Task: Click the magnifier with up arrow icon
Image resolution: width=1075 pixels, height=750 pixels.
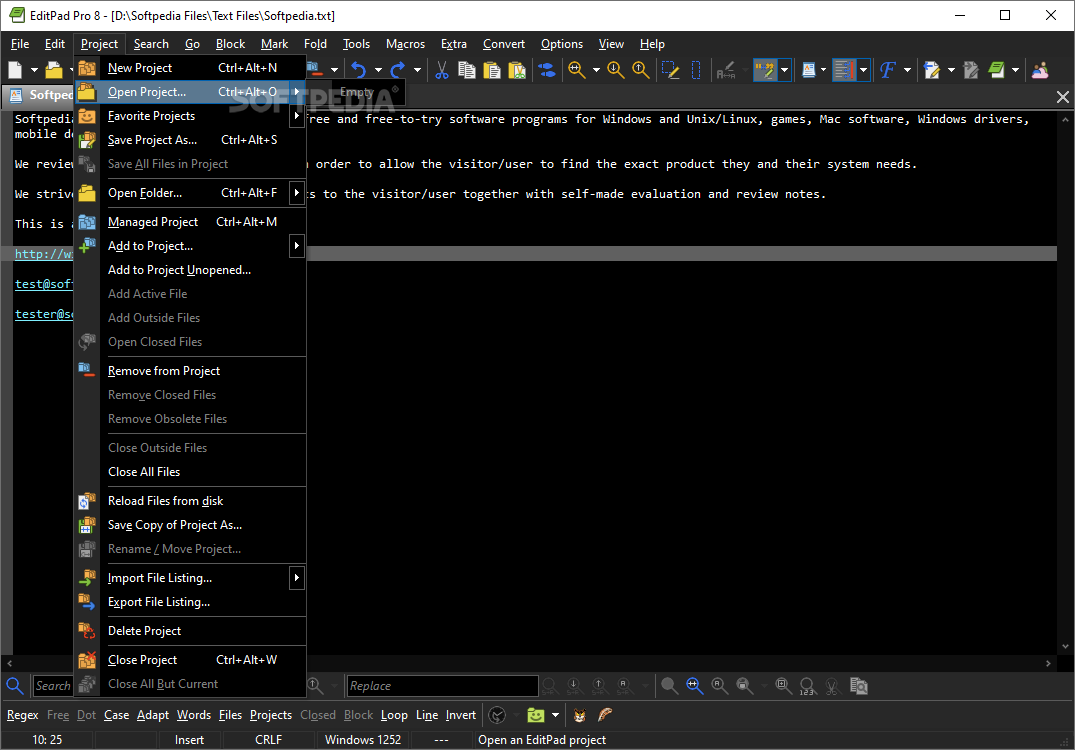Action: pos(640,69)
